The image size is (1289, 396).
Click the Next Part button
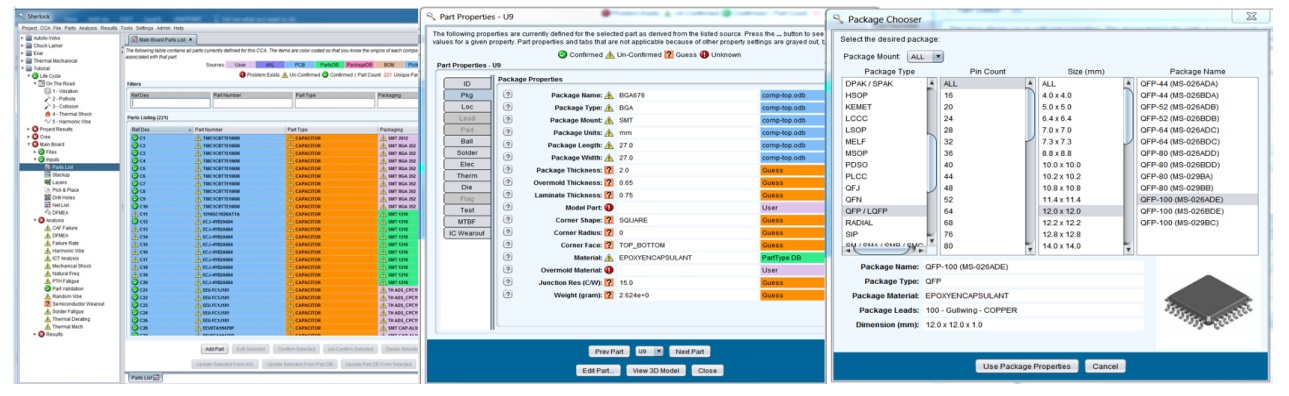tap(689, 352)
